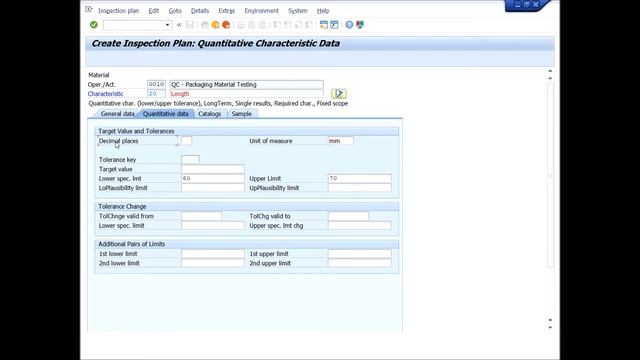Click the next characteristic button beside Length
640x360 pixels.
(x=339, y=94)
